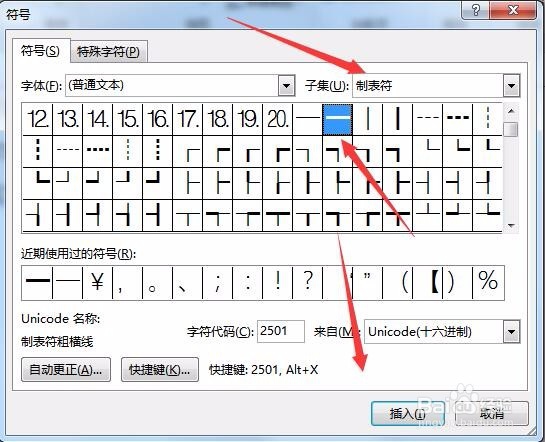Click the 插入(I) insert button
Viewport: 545px width, 442px height.
pyautogui.click(x=408, y=414)
